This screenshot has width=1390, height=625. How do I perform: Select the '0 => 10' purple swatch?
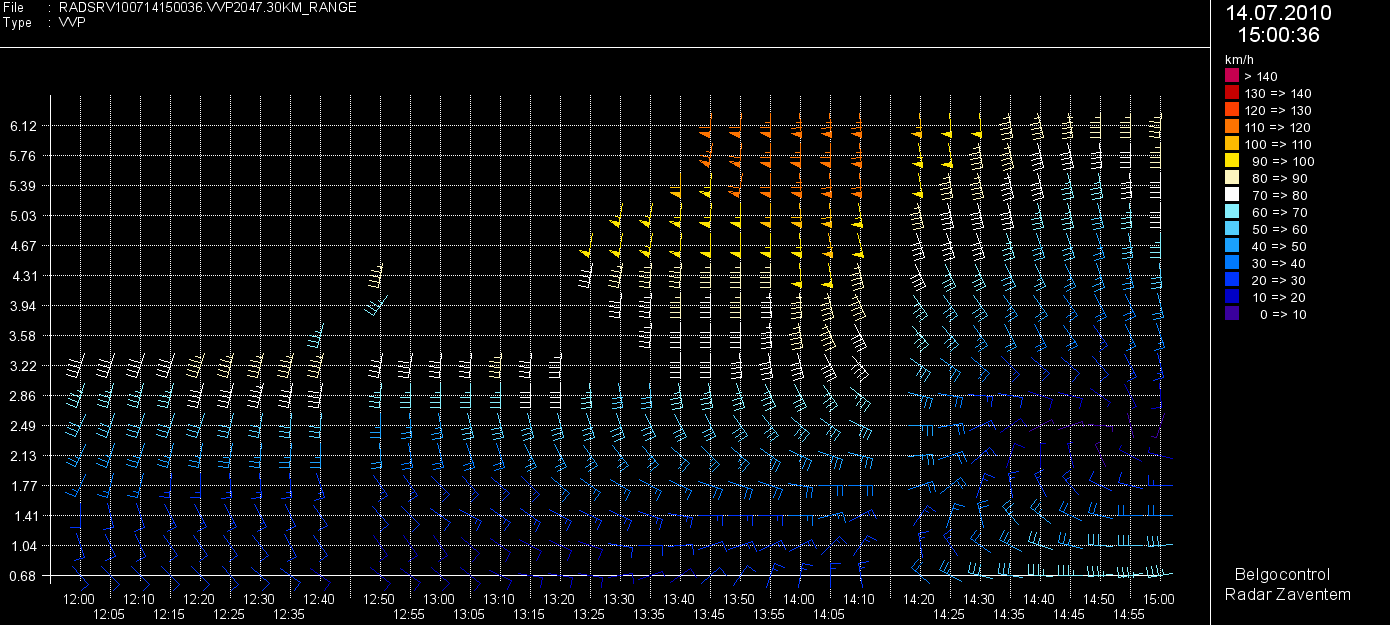click(1232, 314)
